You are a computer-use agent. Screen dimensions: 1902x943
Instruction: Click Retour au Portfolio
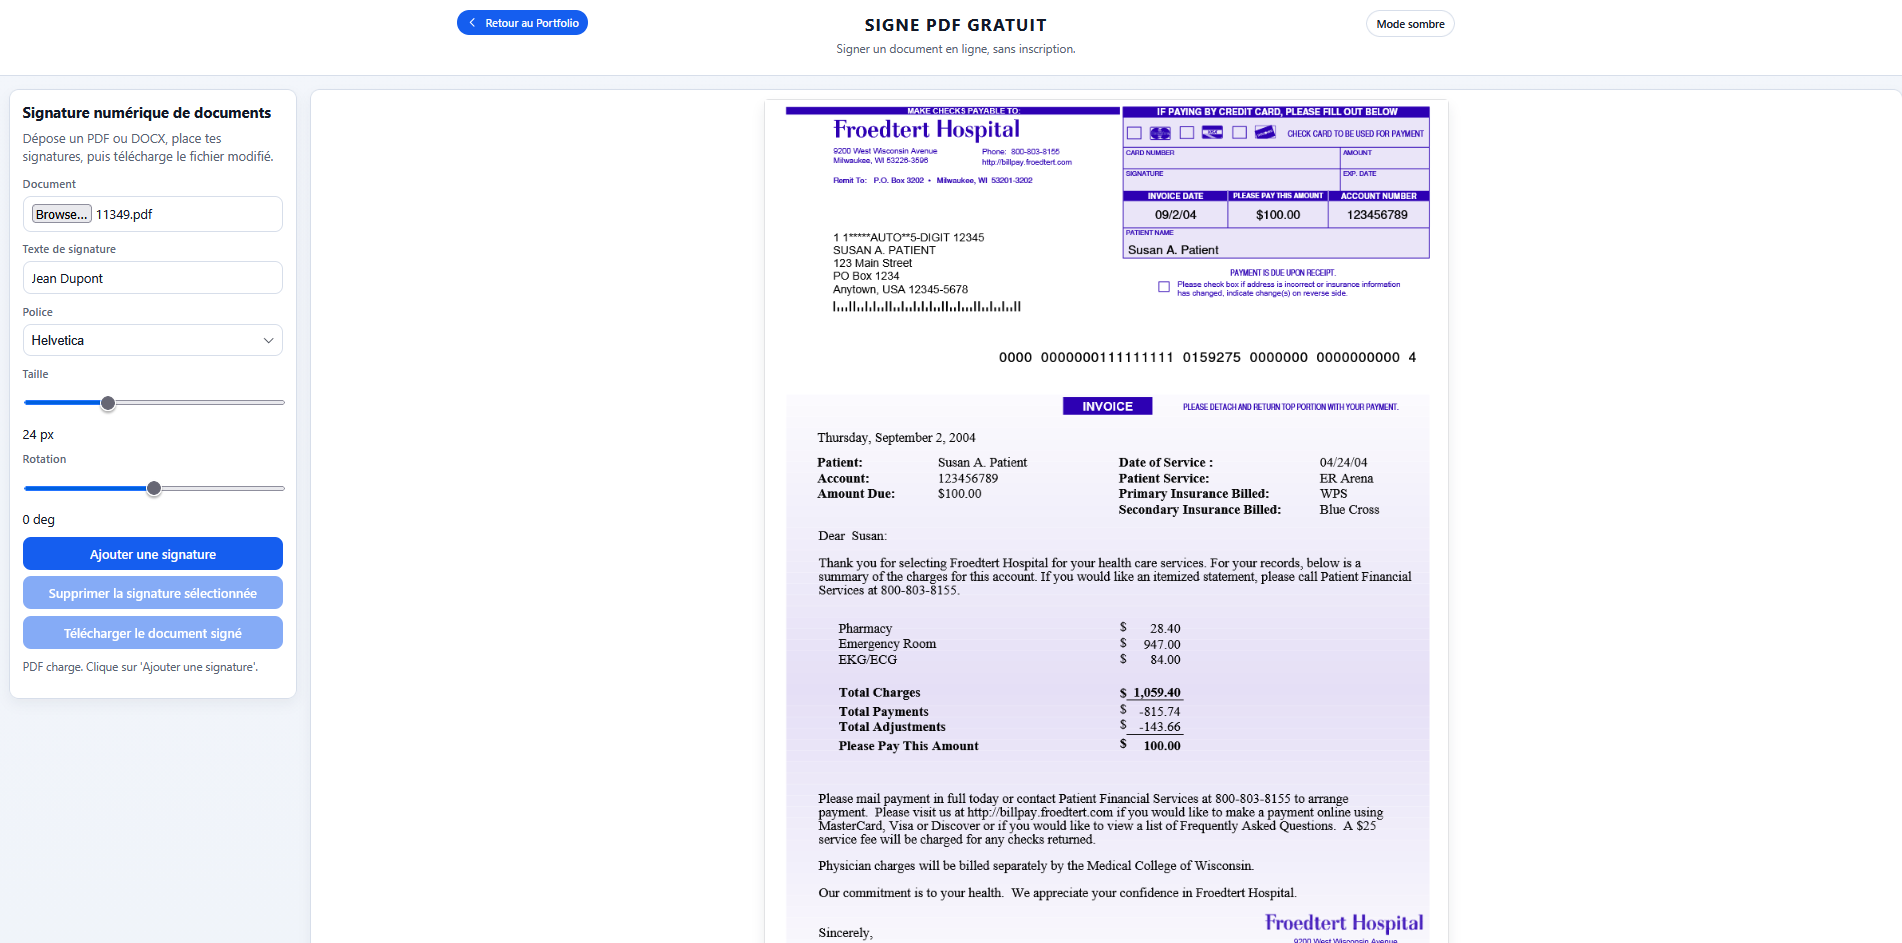pos(522,21)
